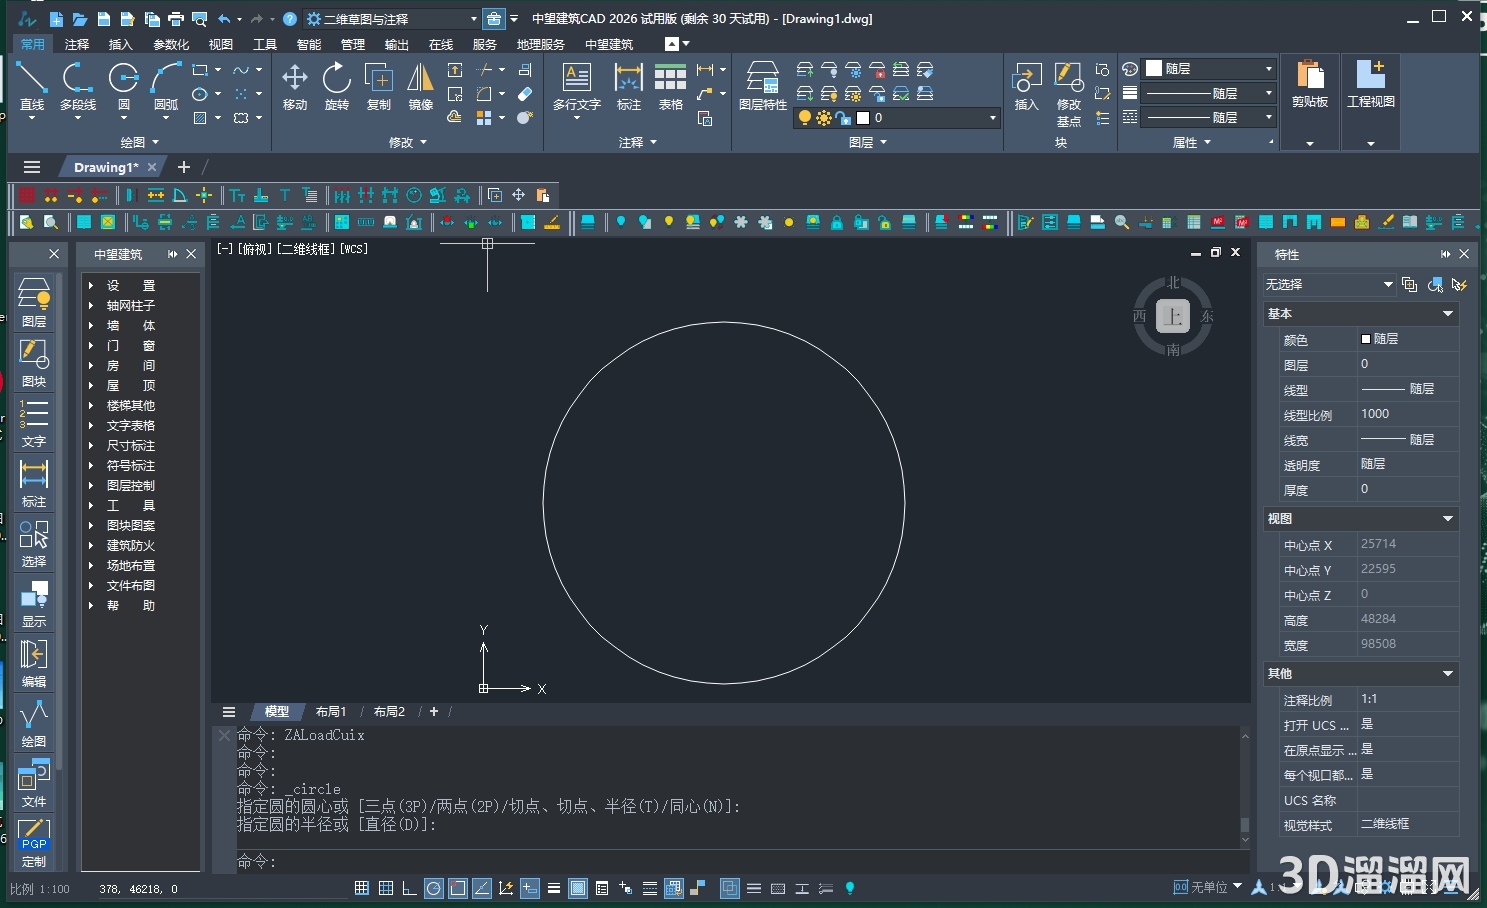
Task: Expand the 修改 panel flyout
Action: [x=407, y=143]
